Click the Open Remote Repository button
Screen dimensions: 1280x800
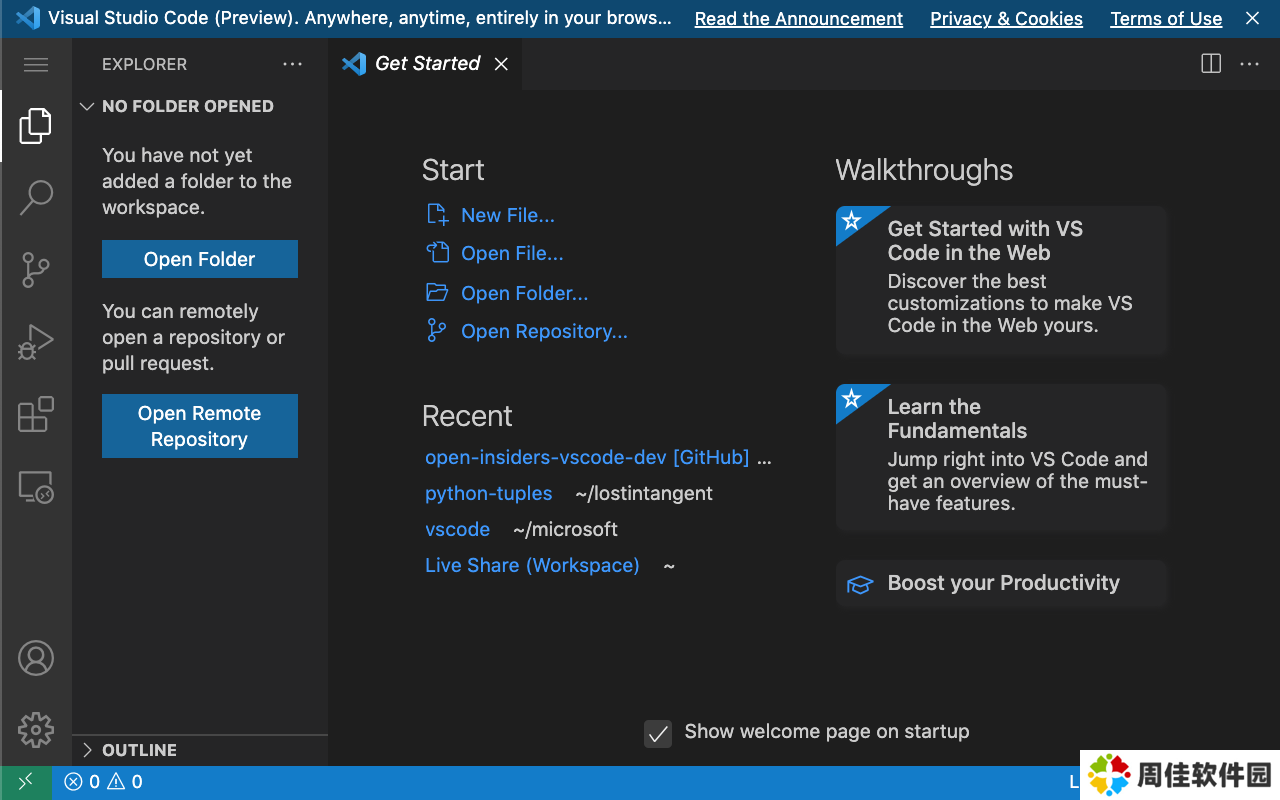pos(200,426)
